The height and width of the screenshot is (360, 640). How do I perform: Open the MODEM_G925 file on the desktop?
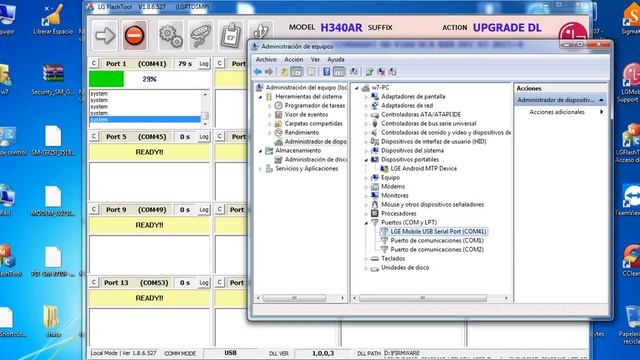[53, 201]
